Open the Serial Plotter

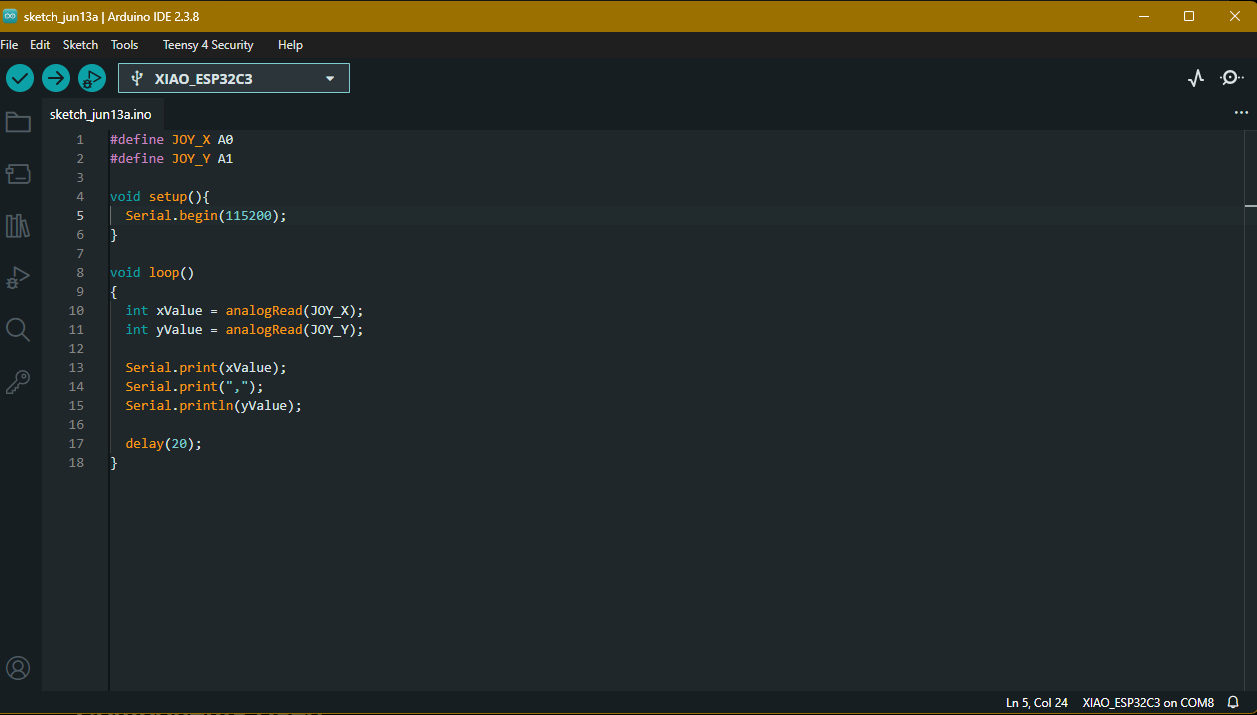[x=1196, y=78]
